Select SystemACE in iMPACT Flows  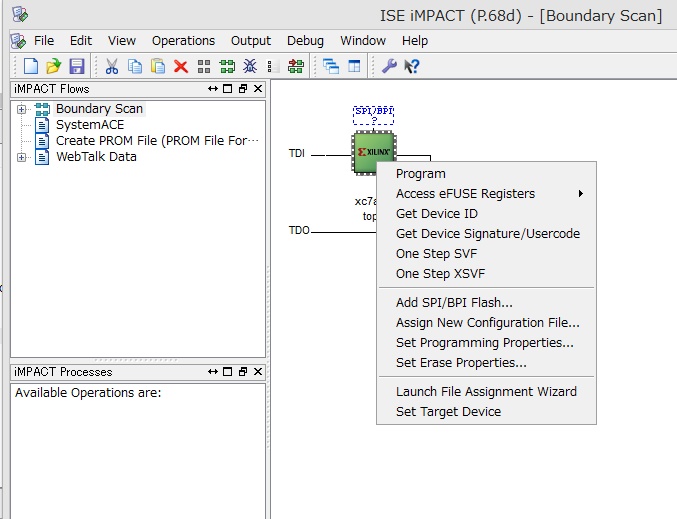tap(90, 125)
